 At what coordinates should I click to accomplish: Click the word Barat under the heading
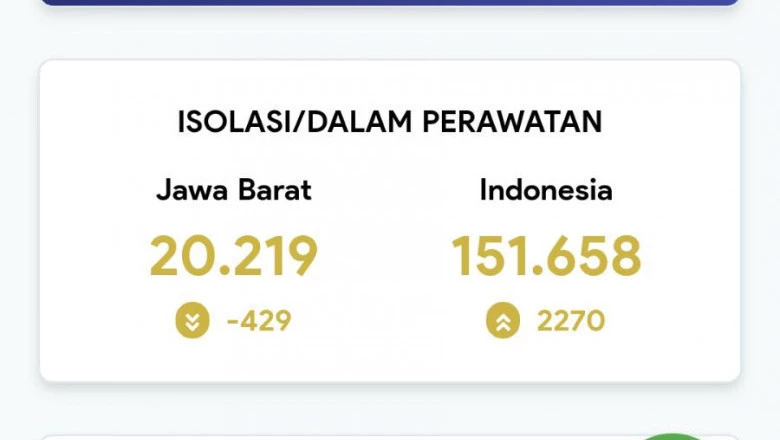(275, 190)
